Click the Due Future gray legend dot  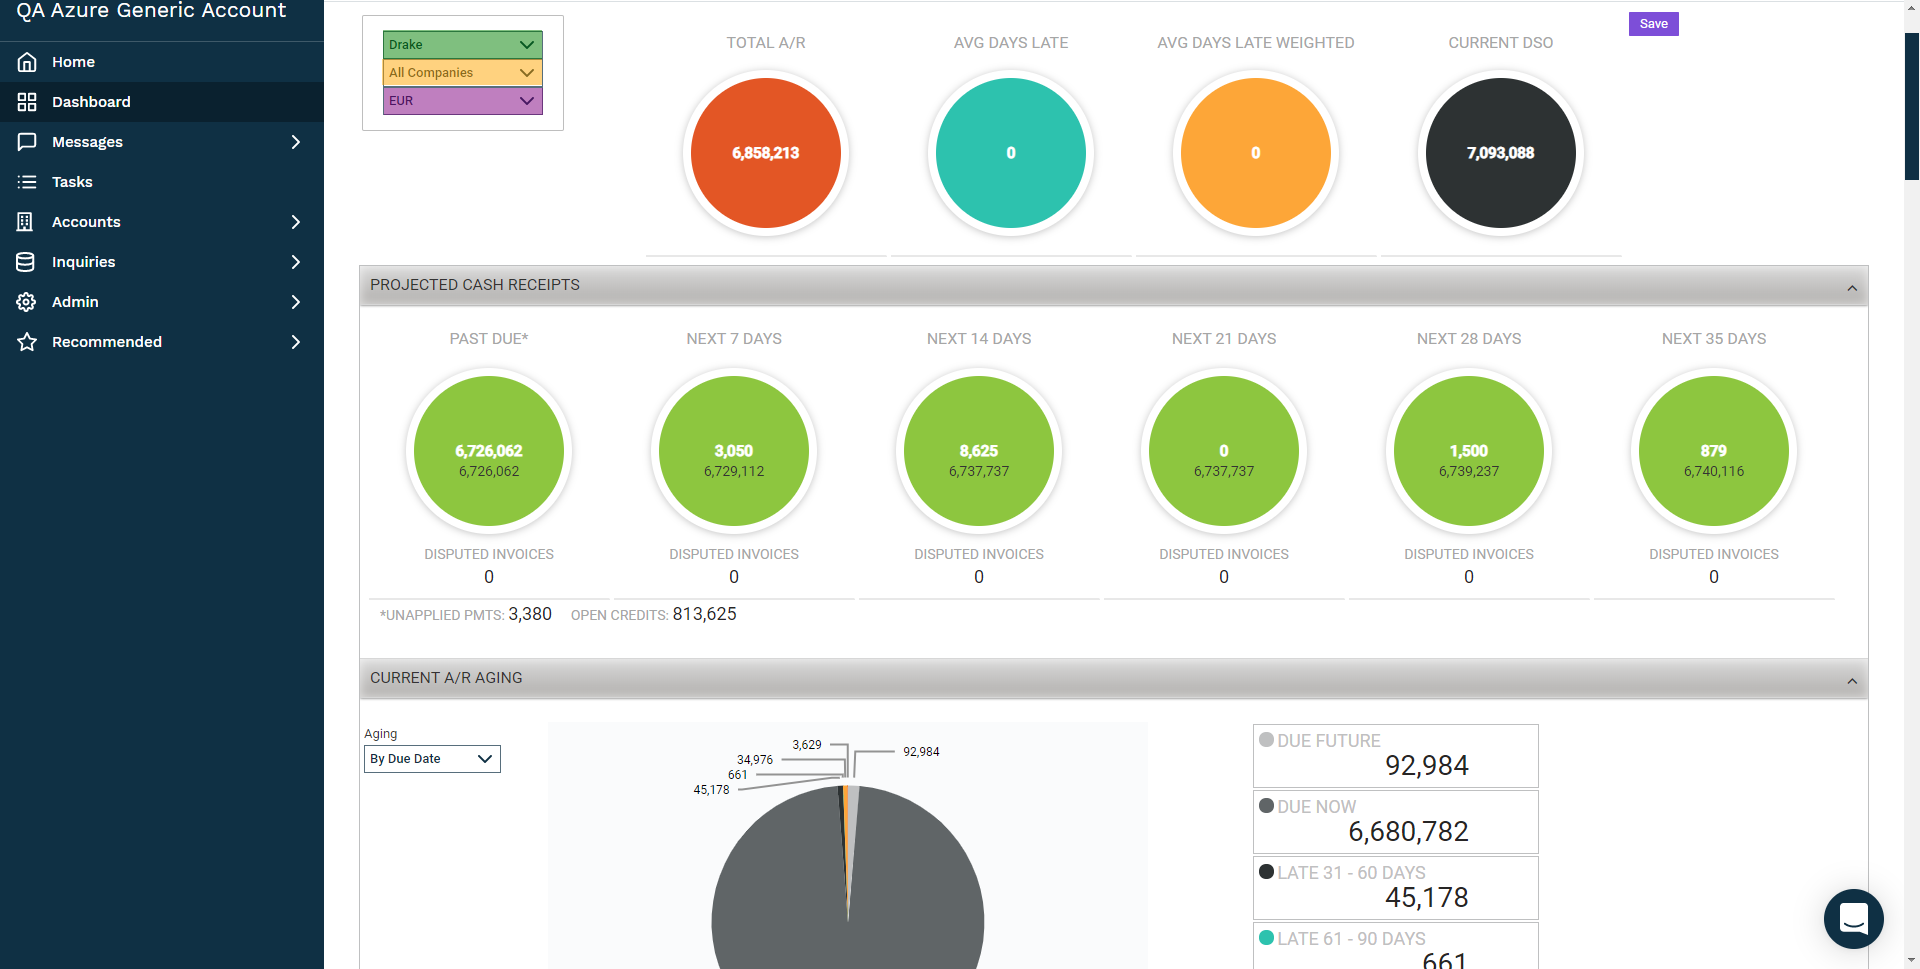[1266, 740]
